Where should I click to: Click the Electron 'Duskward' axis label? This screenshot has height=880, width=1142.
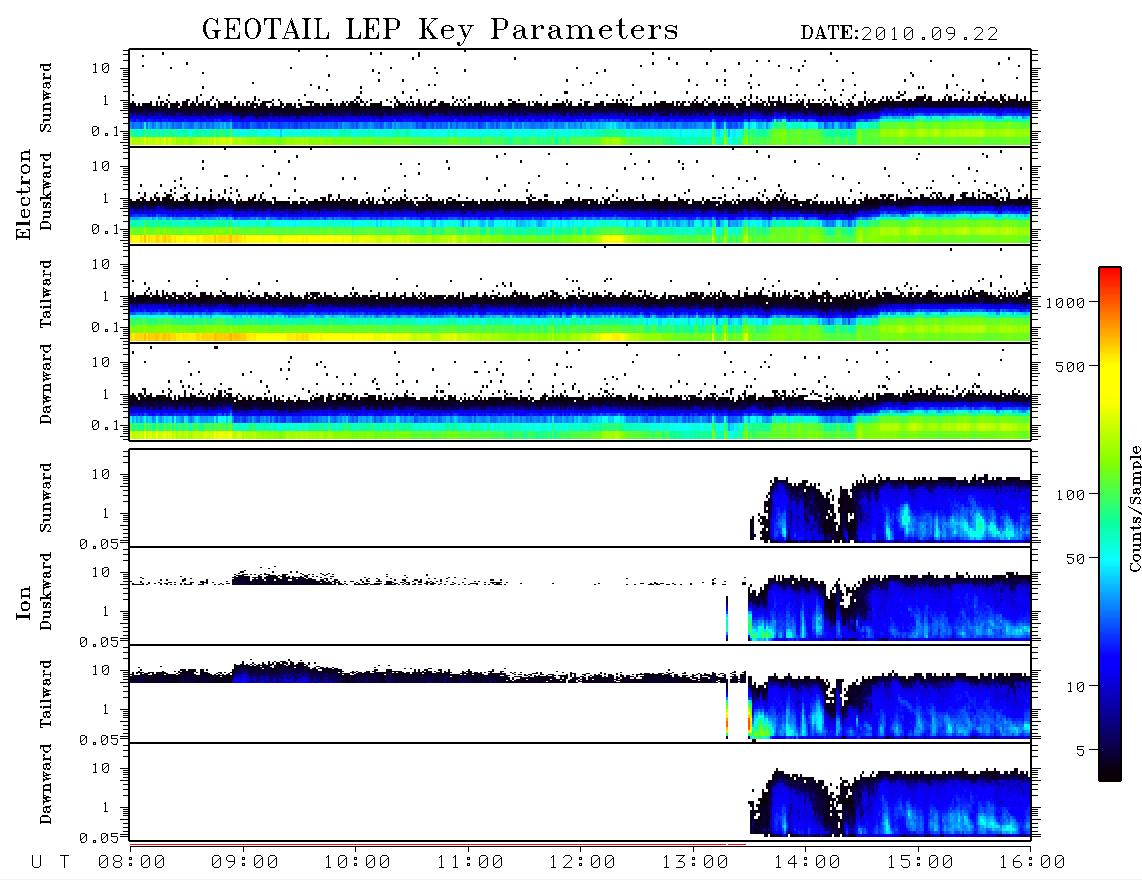point(46,192)
